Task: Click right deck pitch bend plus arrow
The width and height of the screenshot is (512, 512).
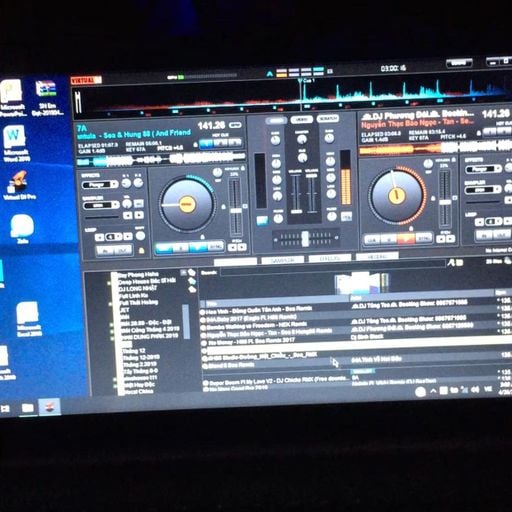Action: [x=451, y=238]
